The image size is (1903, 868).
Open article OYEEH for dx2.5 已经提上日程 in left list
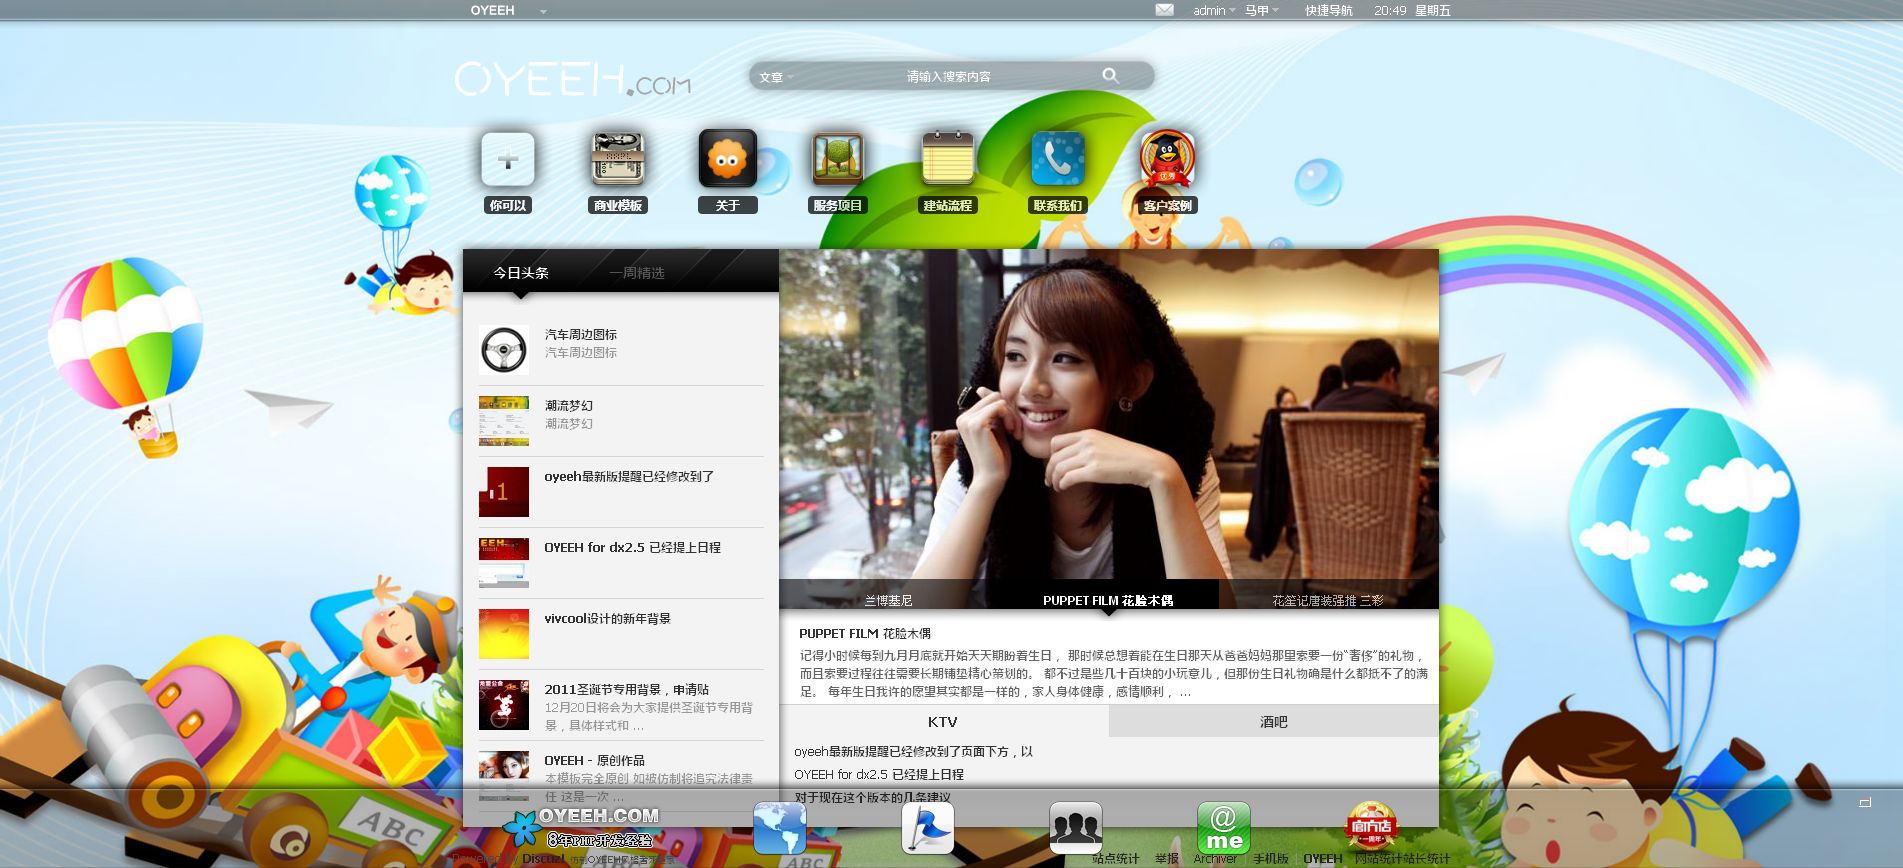632,547
